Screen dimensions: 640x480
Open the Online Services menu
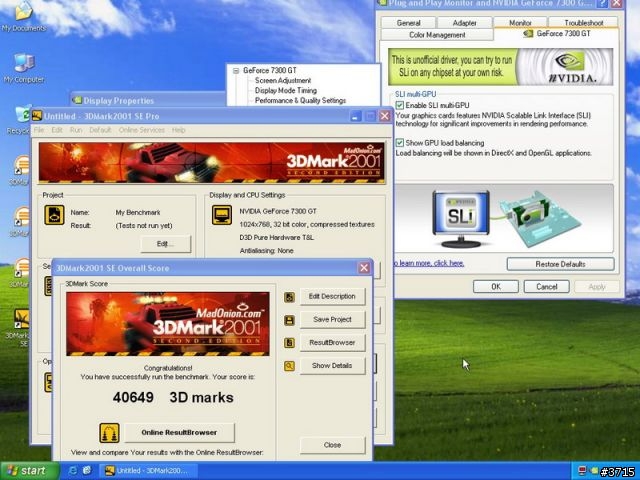142,130
